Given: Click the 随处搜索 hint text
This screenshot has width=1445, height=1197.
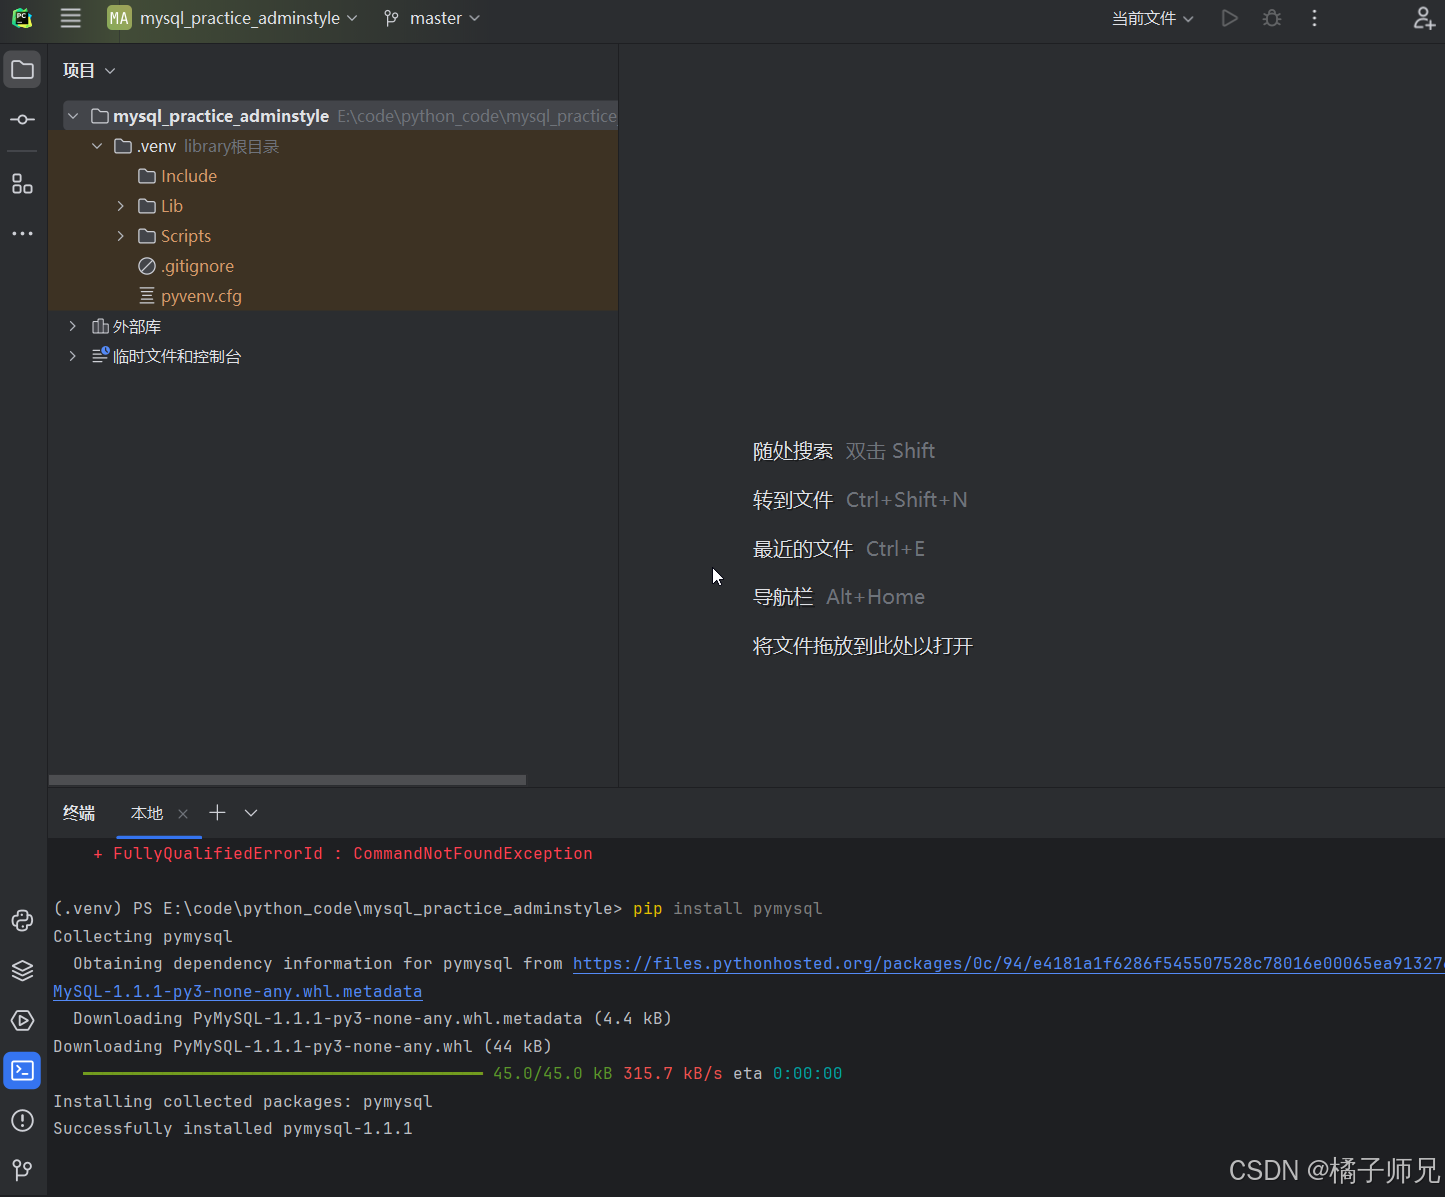Looking at the screenshot, I should click(793, 451).
